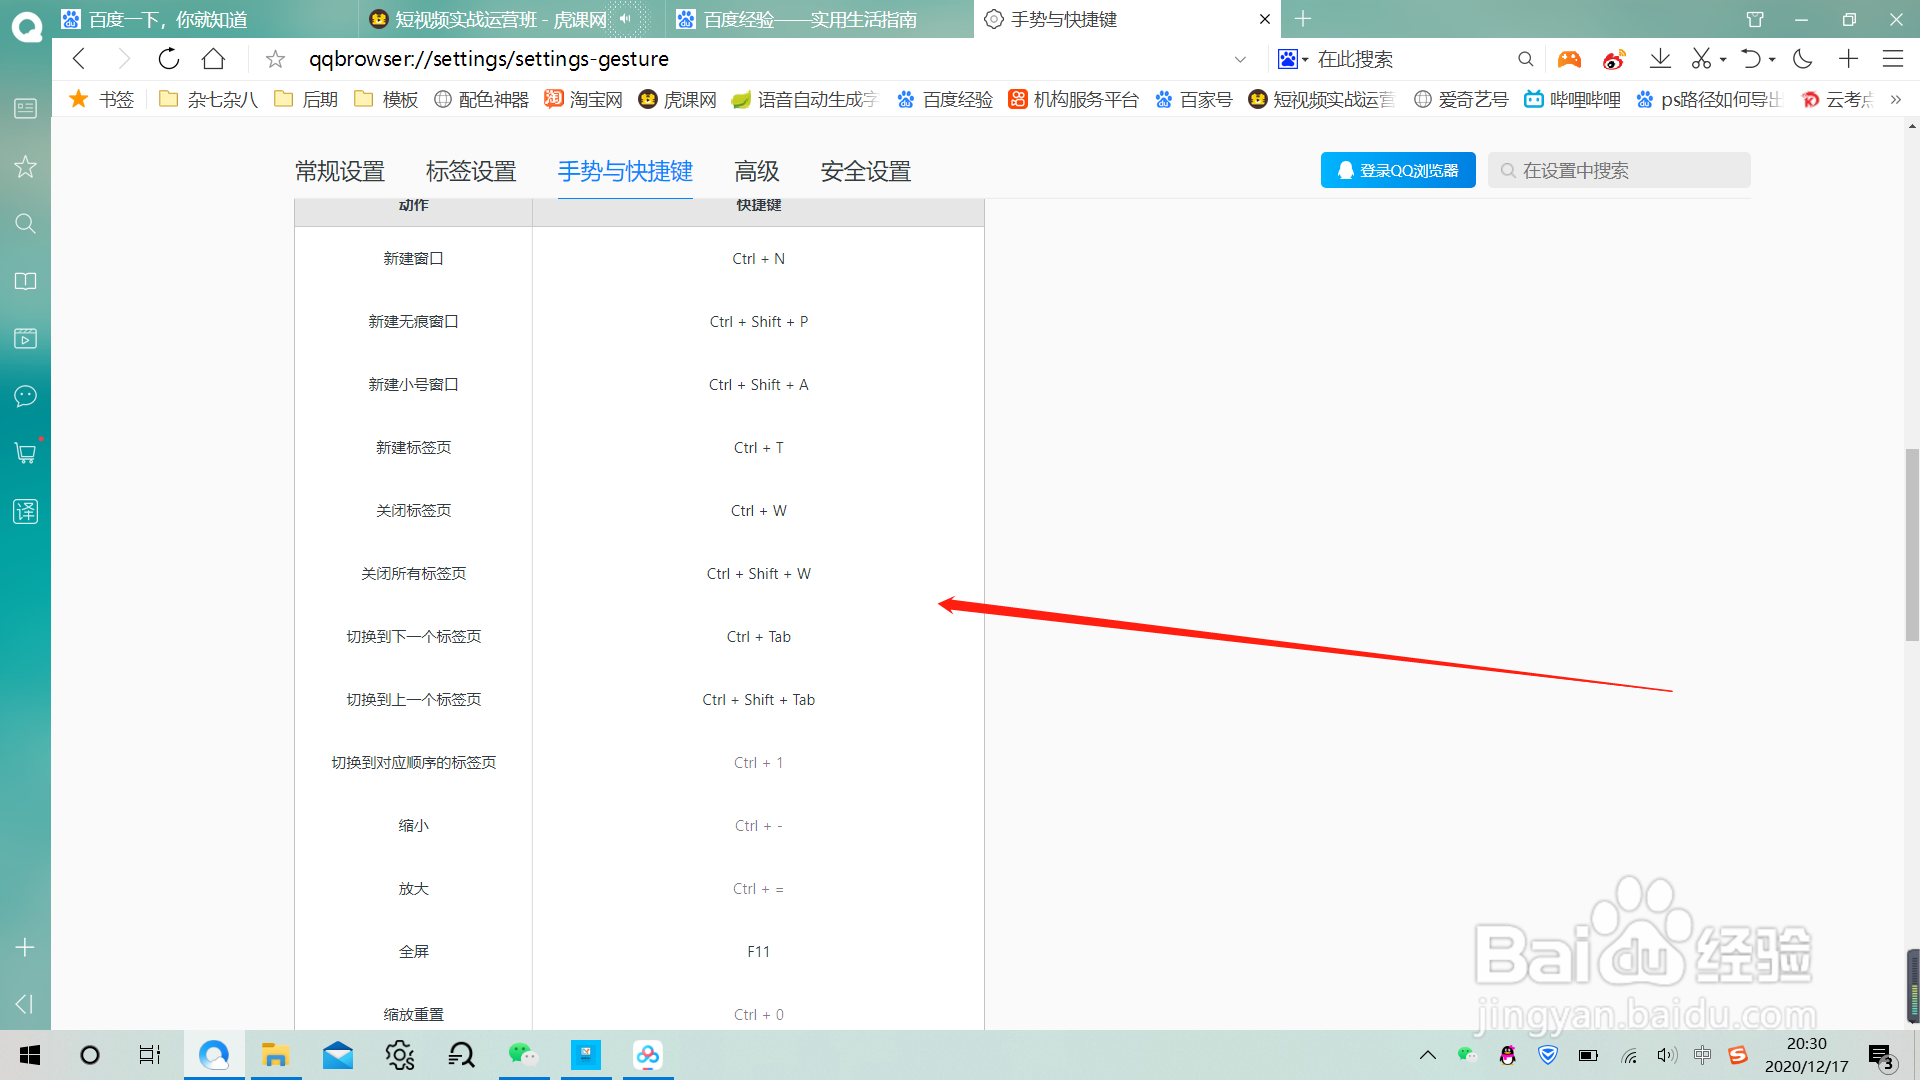Collapse the left sidebar panel
Viewport: 1920px width, 1080px height.
[x=25, y=1004]
